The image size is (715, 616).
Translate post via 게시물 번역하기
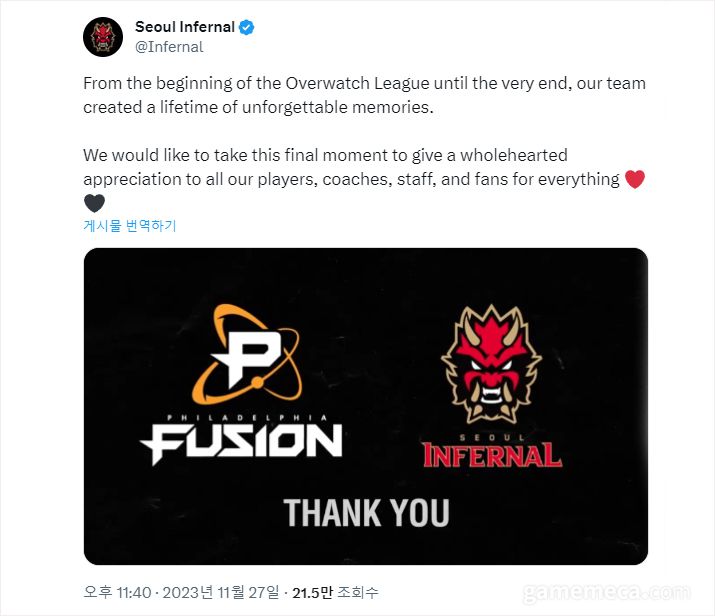click(130, 225)
